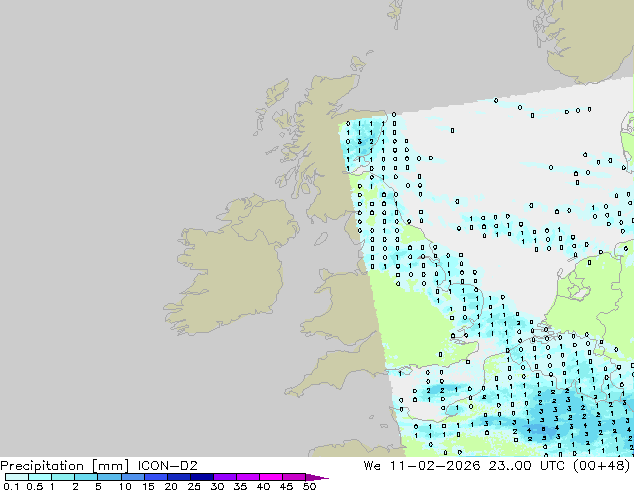The height and width of the screenshot is (490, 634).
Task: Click the 'ICON-D2' model label
Action: coord(167,466)
